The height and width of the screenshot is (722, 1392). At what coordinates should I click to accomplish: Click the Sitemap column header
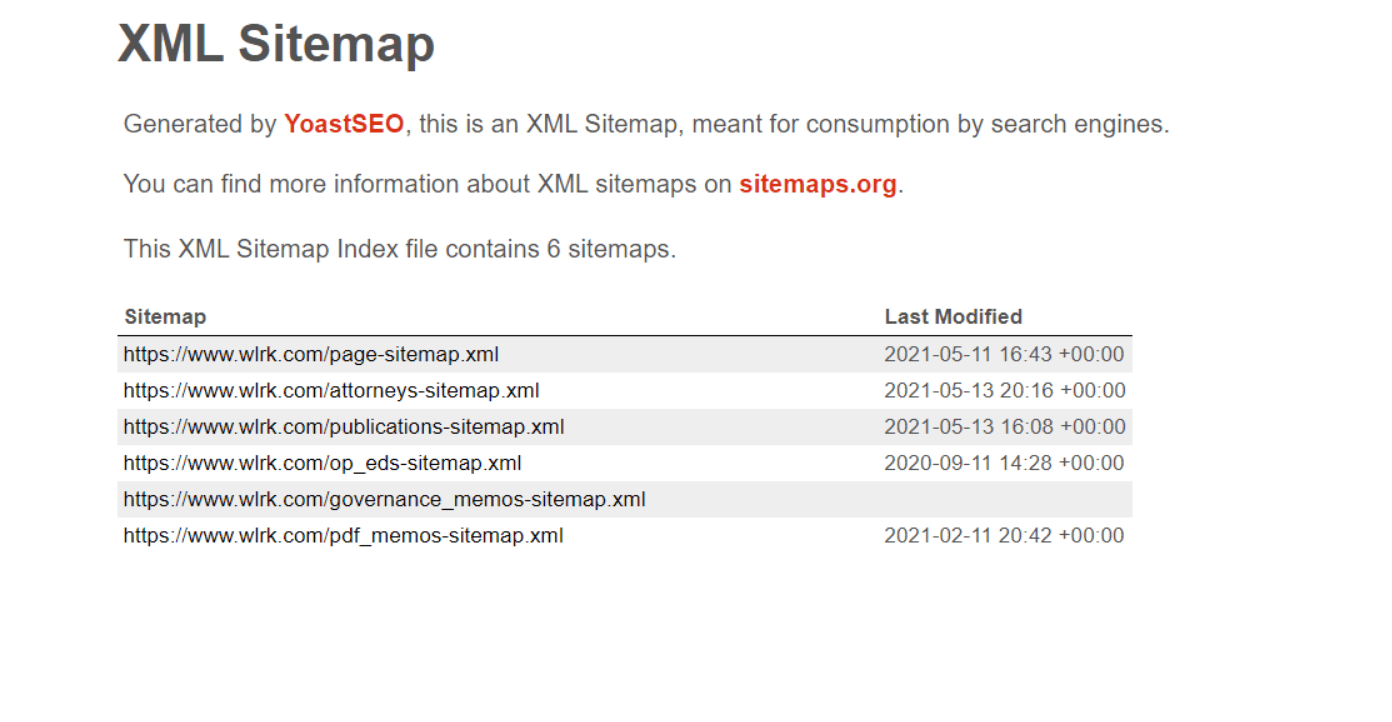coord(165,317)
